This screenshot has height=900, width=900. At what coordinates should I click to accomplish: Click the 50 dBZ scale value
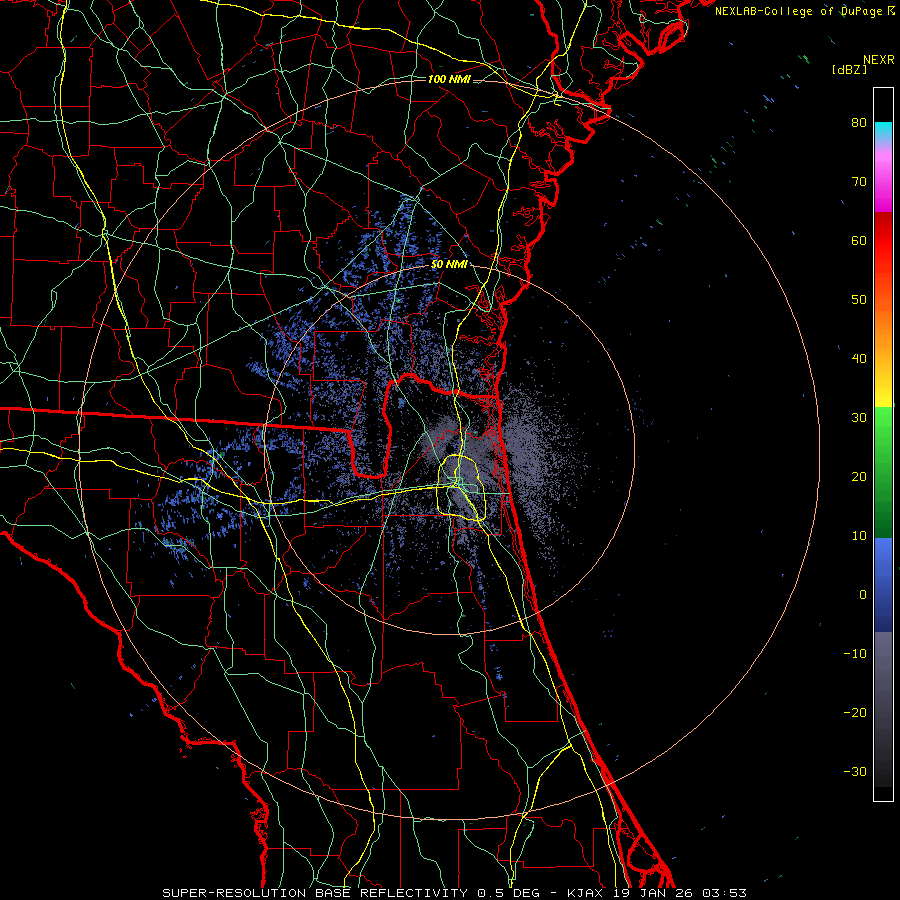tap(859, 300)
